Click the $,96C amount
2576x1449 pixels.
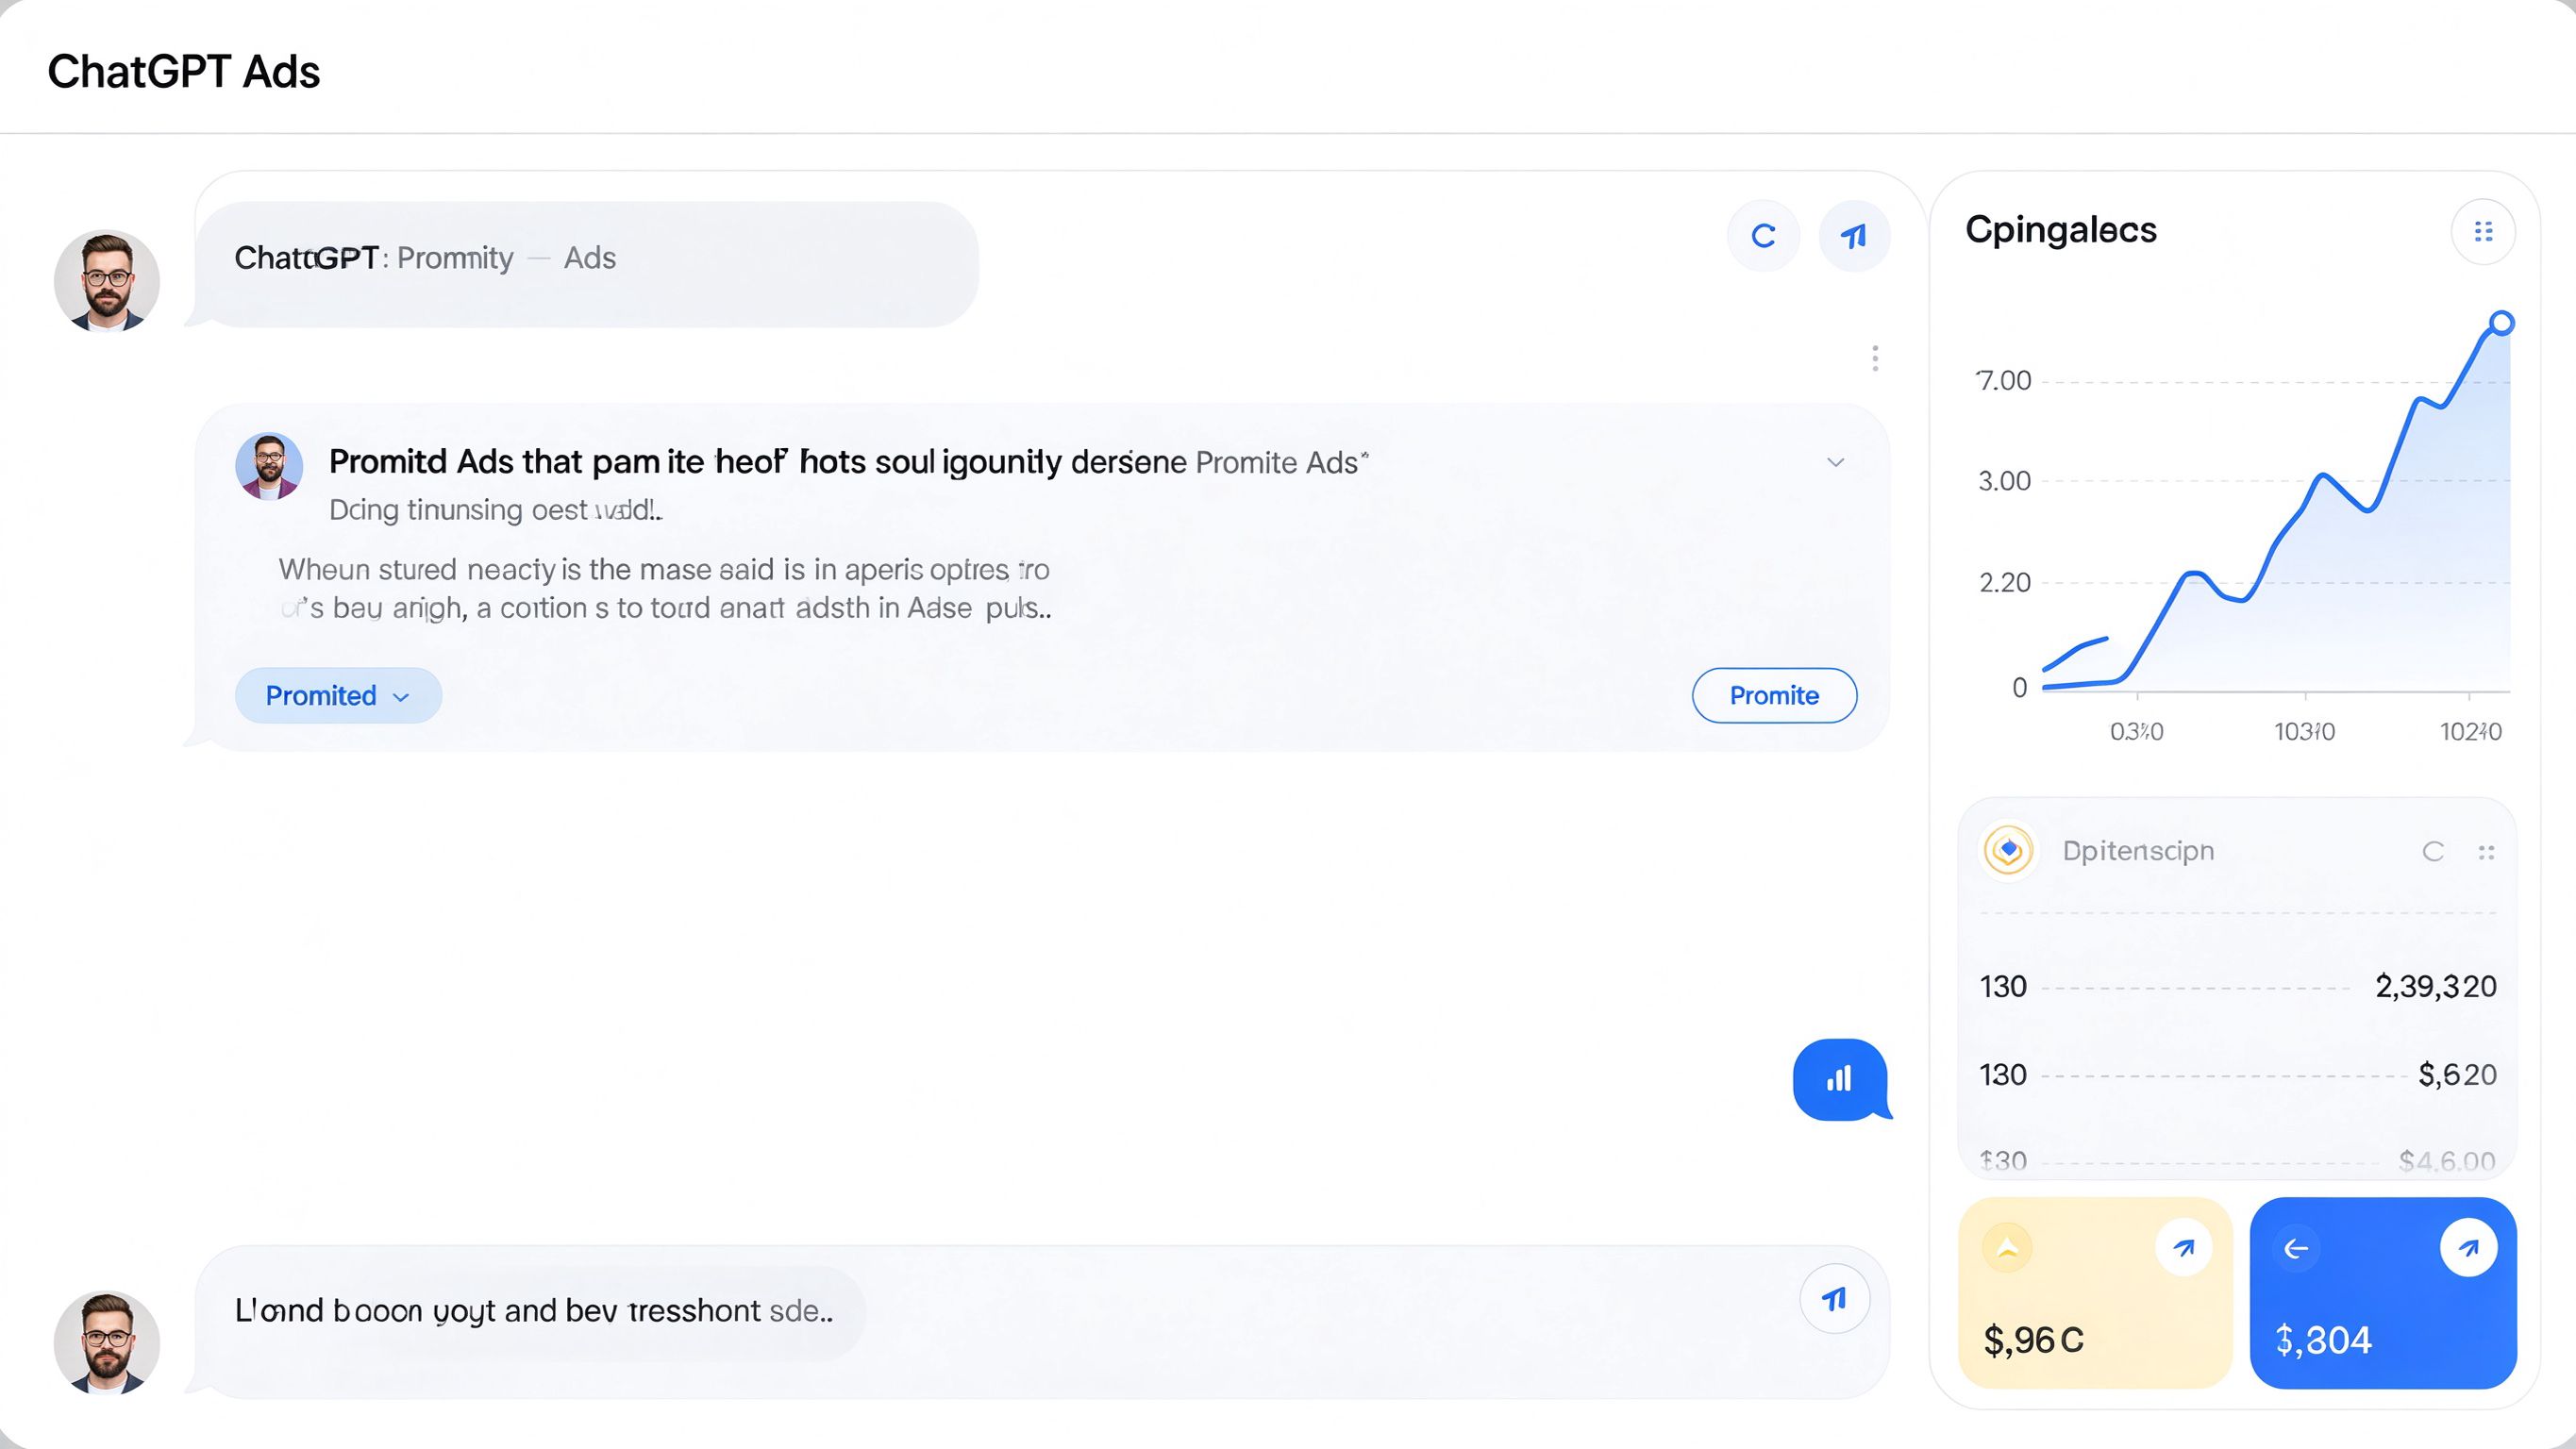pos(2034,1340)
